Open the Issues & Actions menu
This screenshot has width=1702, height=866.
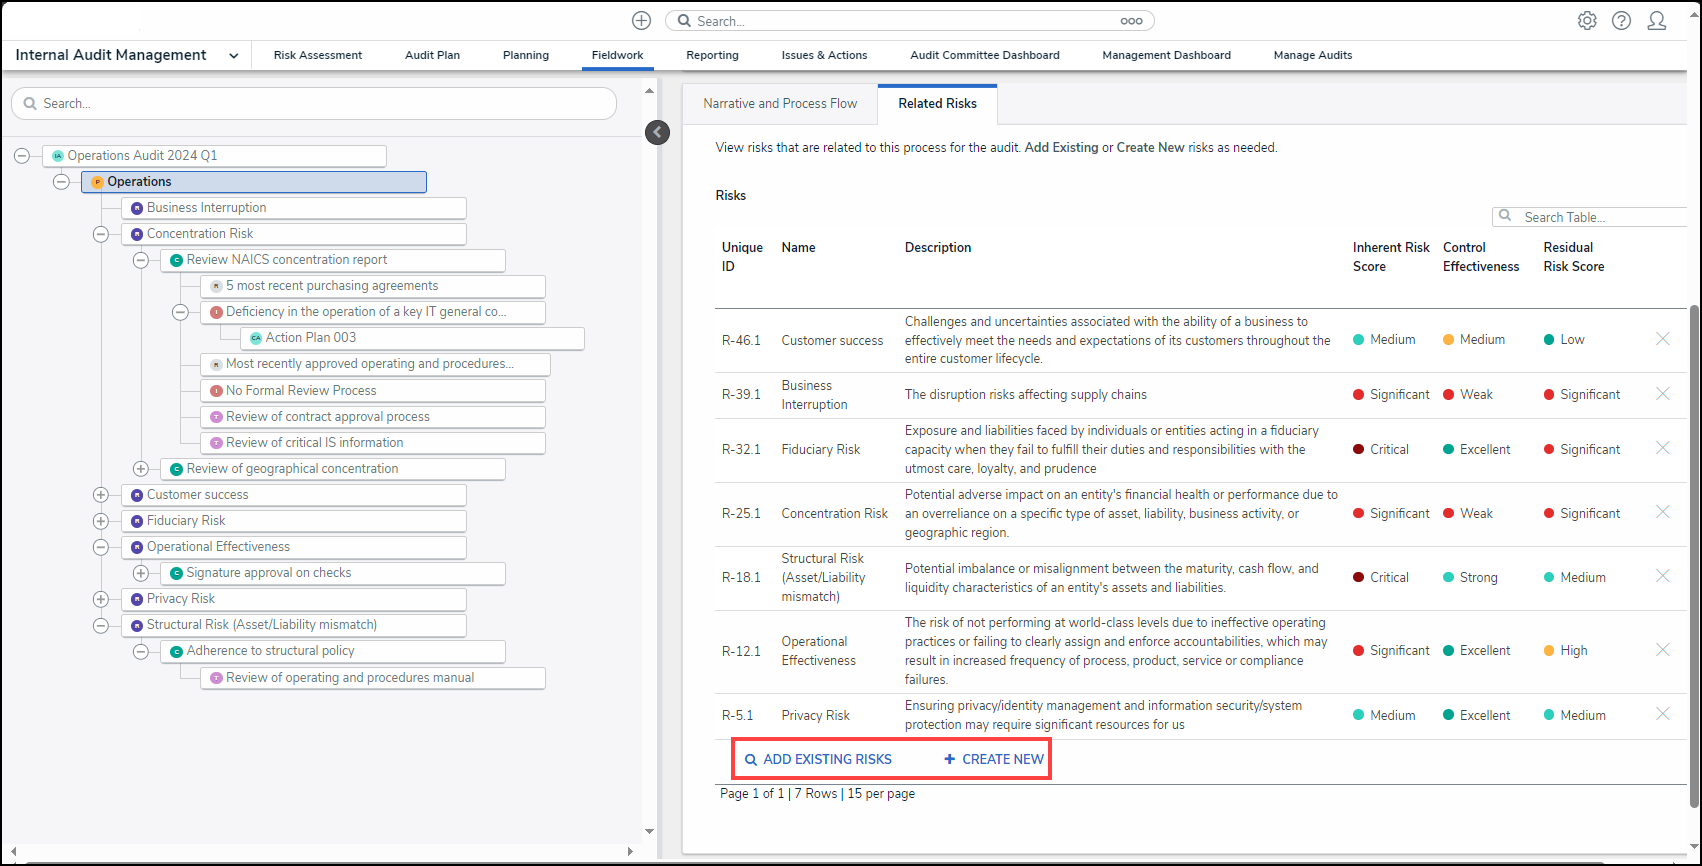[x=824, y=55]
